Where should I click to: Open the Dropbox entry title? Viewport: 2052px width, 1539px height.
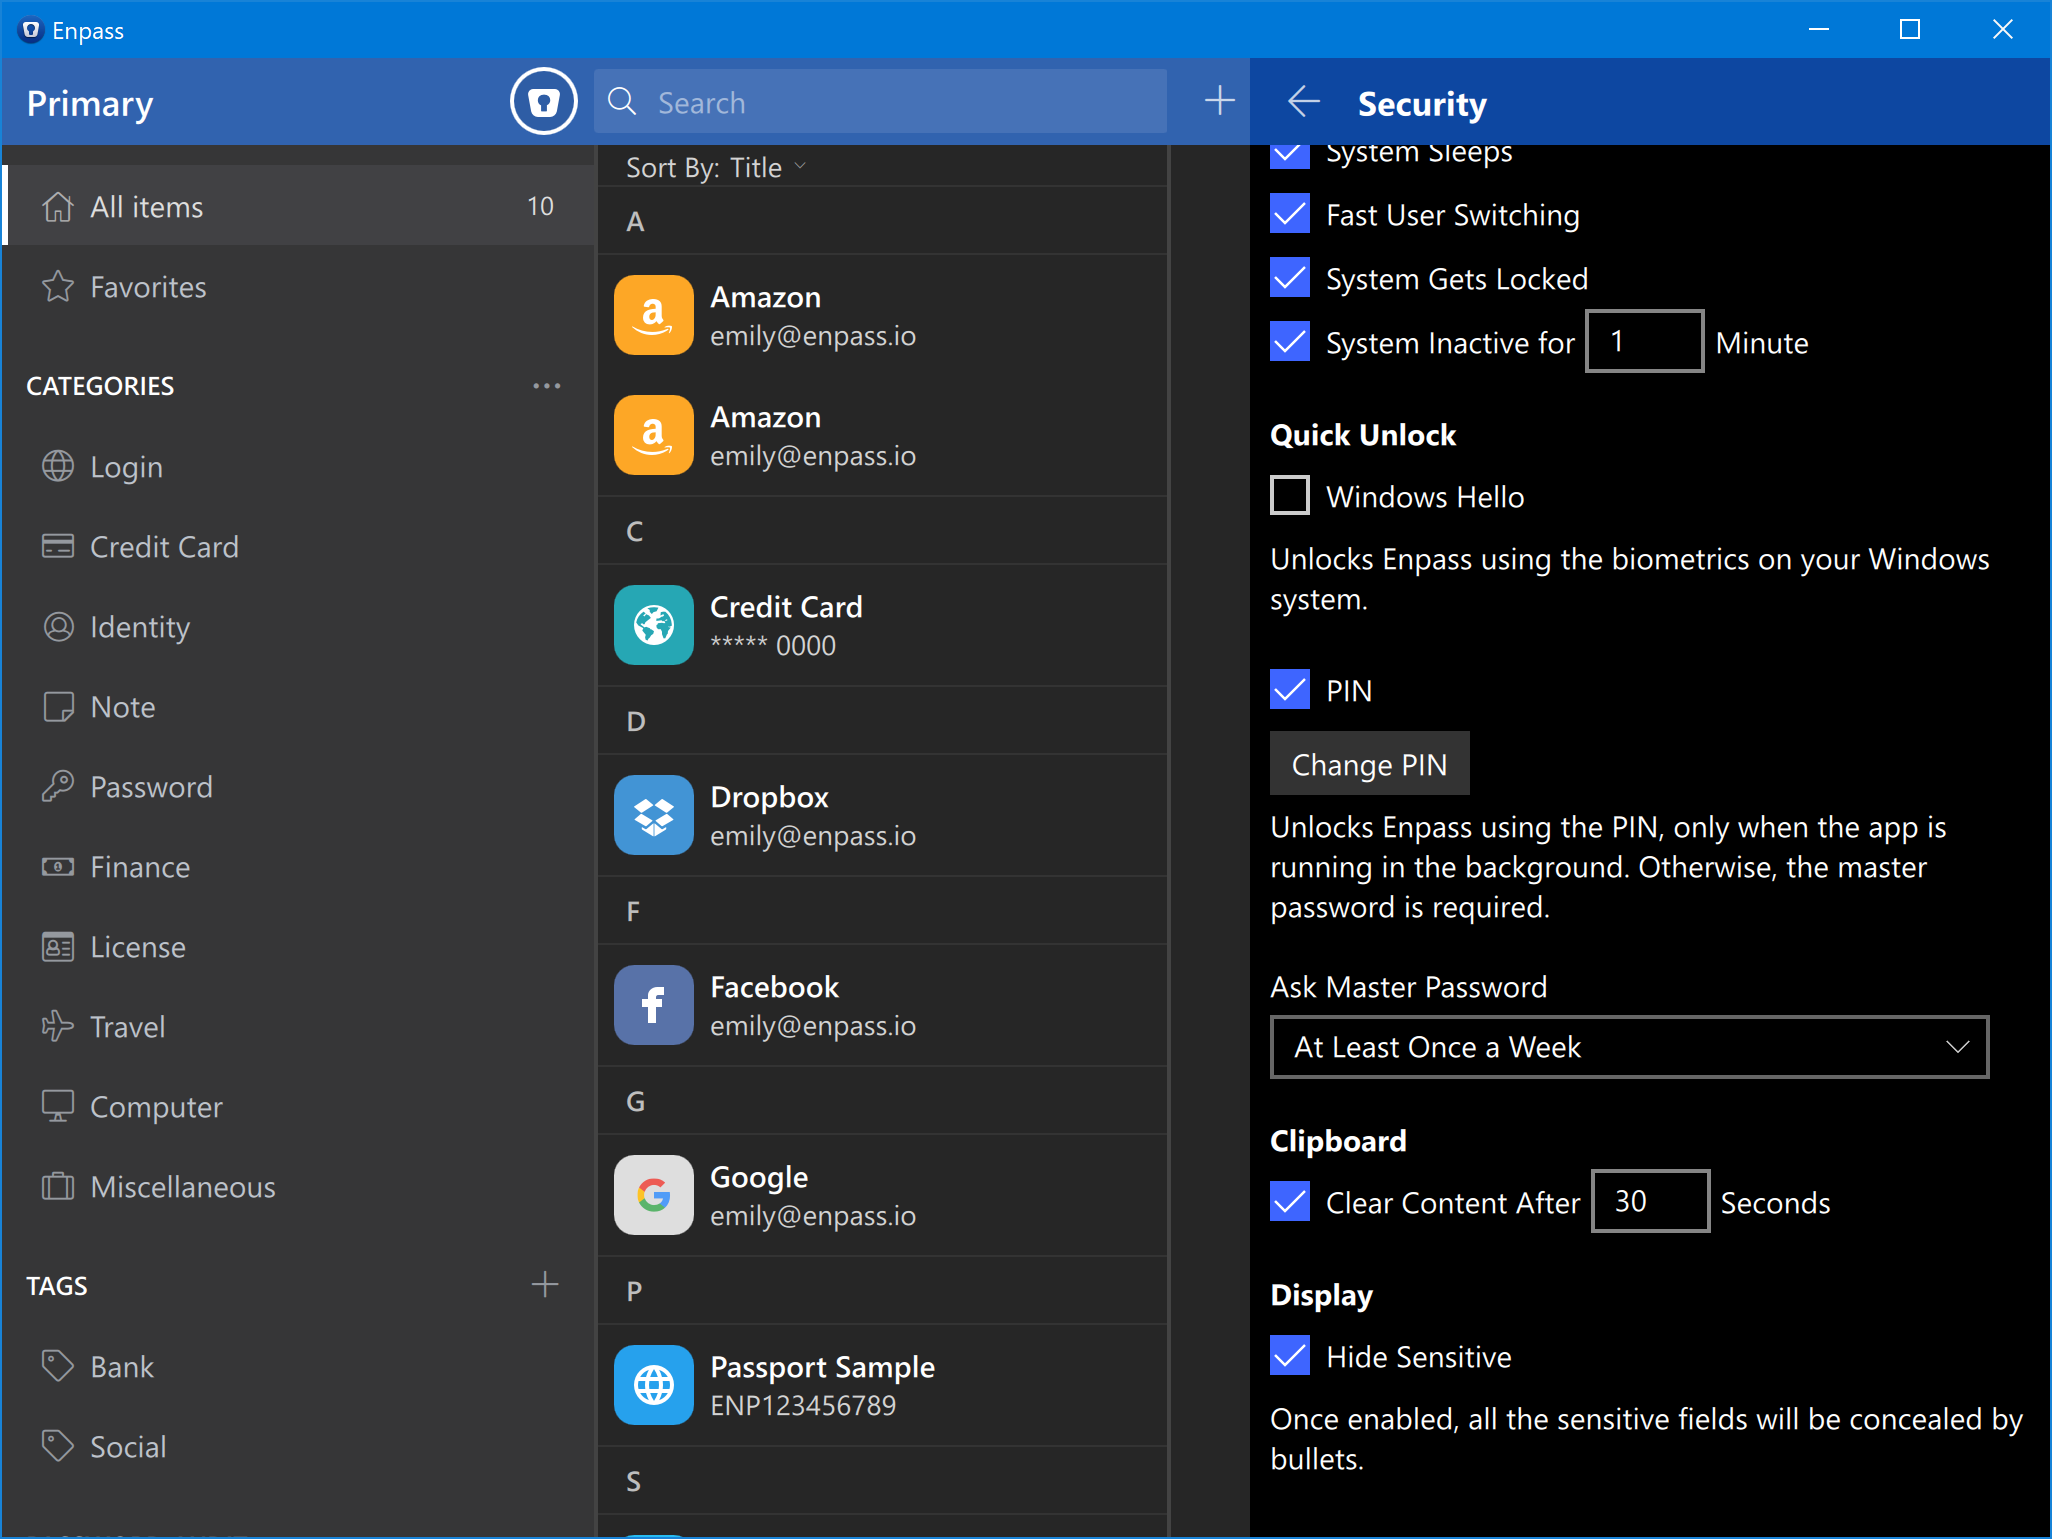click(769, 797)
